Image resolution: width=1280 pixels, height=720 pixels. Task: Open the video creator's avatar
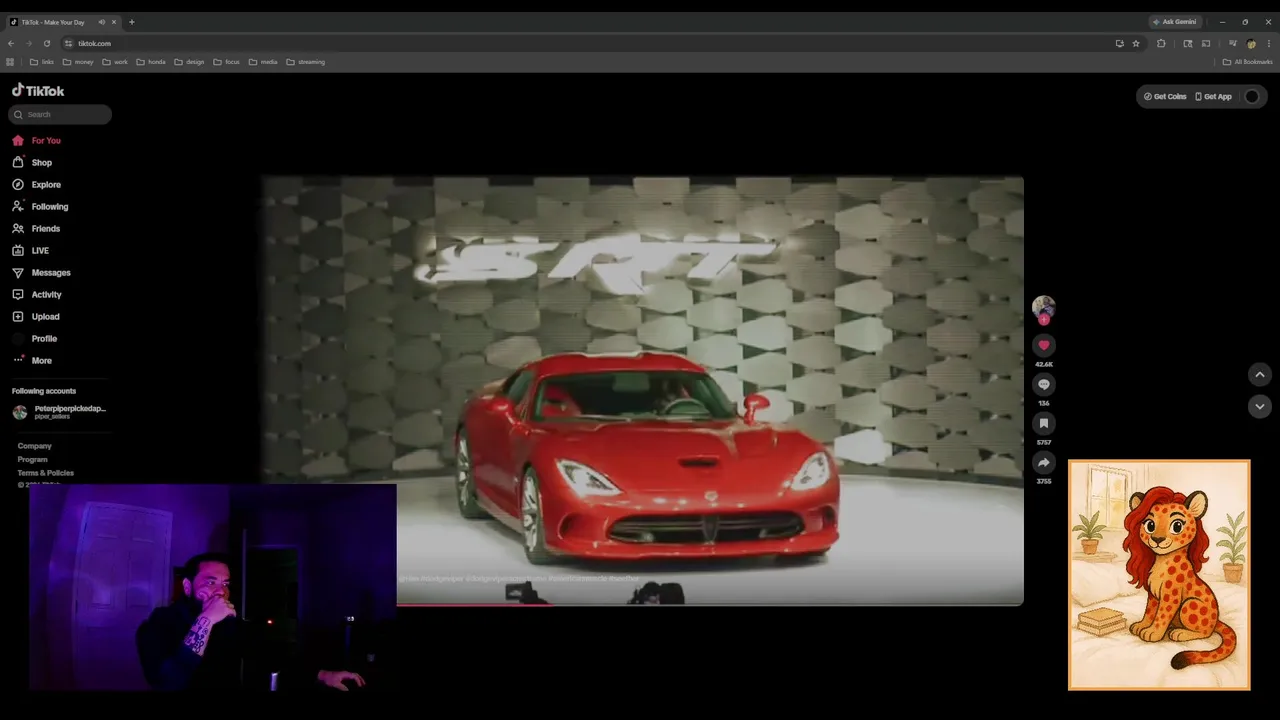(x=1043, y=306)
